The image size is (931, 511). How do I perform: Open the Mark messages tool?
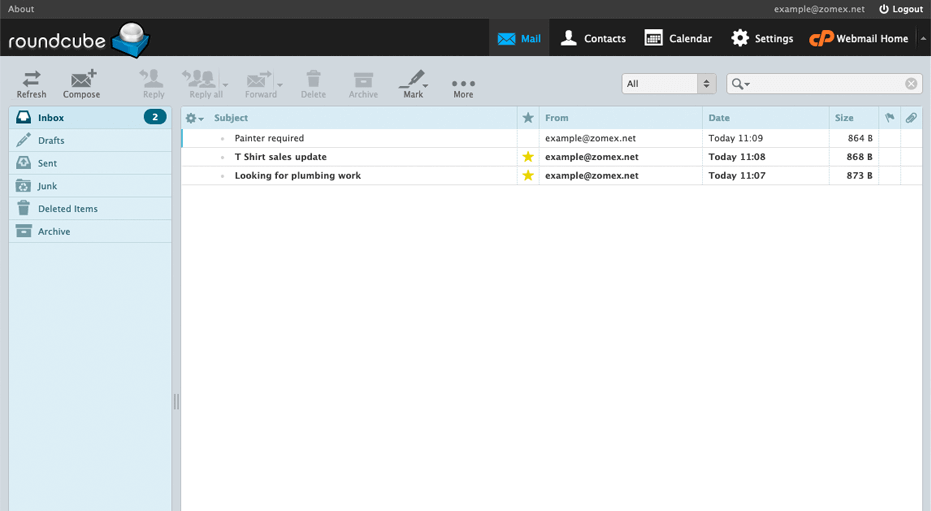413,84
